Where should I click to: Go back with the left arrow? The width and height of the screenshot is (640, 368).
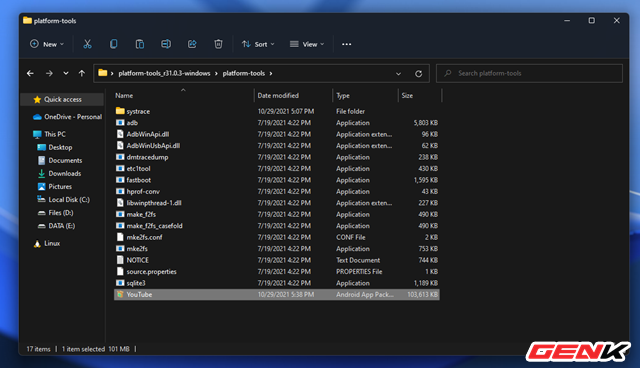coord(30,73)
